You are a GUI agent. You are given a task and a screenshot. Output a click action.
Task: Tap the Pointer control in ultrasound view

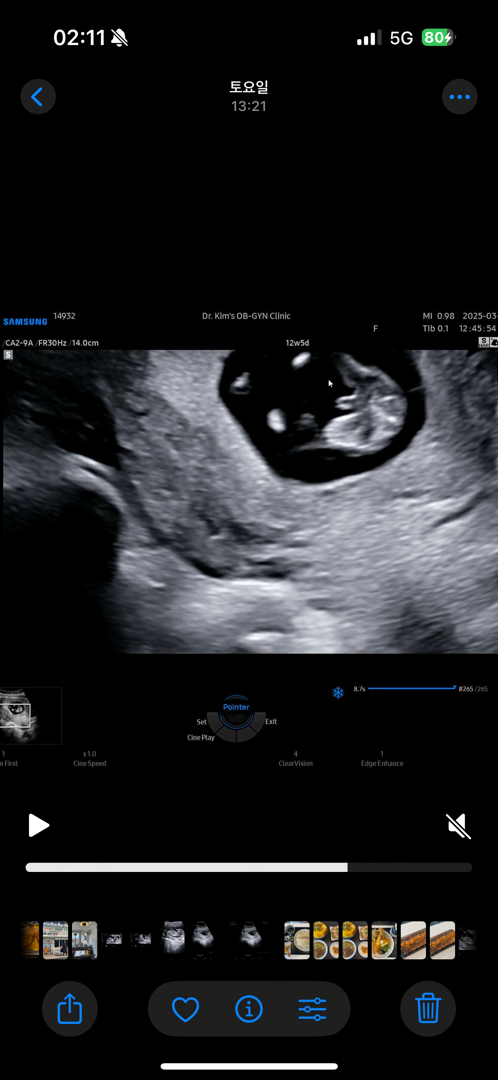click(x=236, y=707)
